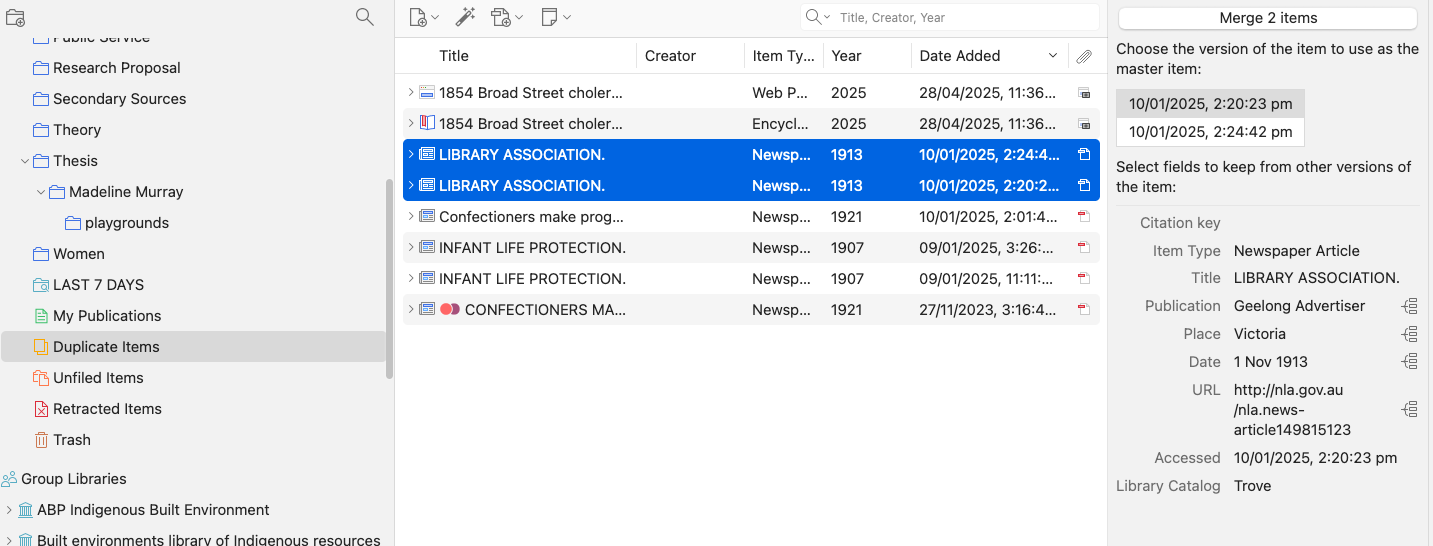Sort items by the Date Added column
The width and height of the screenshot is (1433, 546).
click(990, 56)
